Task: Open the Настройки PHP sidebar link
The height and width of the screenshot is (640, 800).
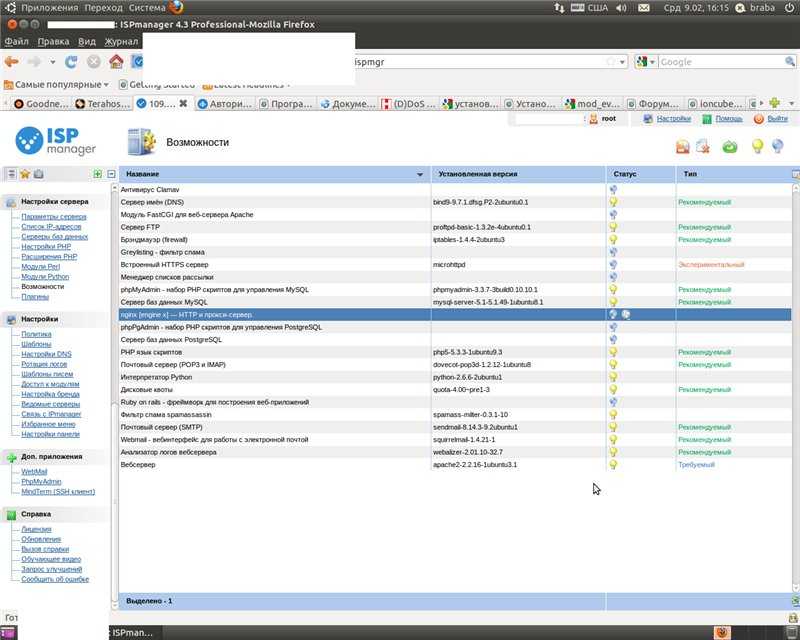Action: [x=46, y=247]
